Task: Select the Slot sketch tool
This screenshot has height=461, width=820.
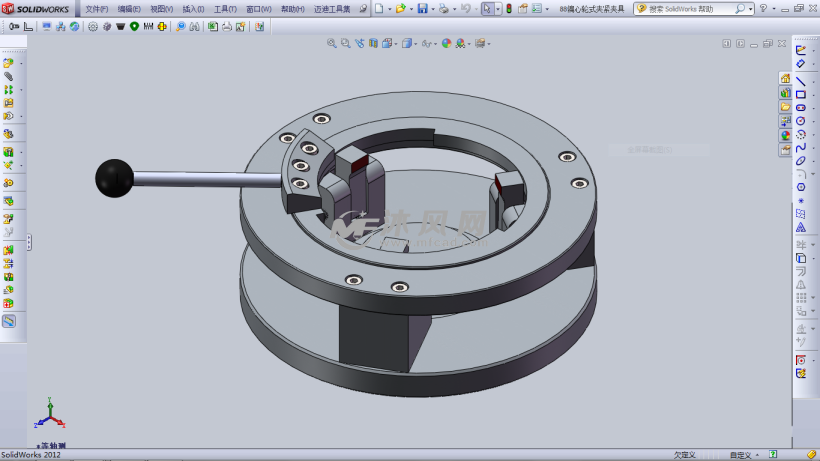Action: coord(801,108)
